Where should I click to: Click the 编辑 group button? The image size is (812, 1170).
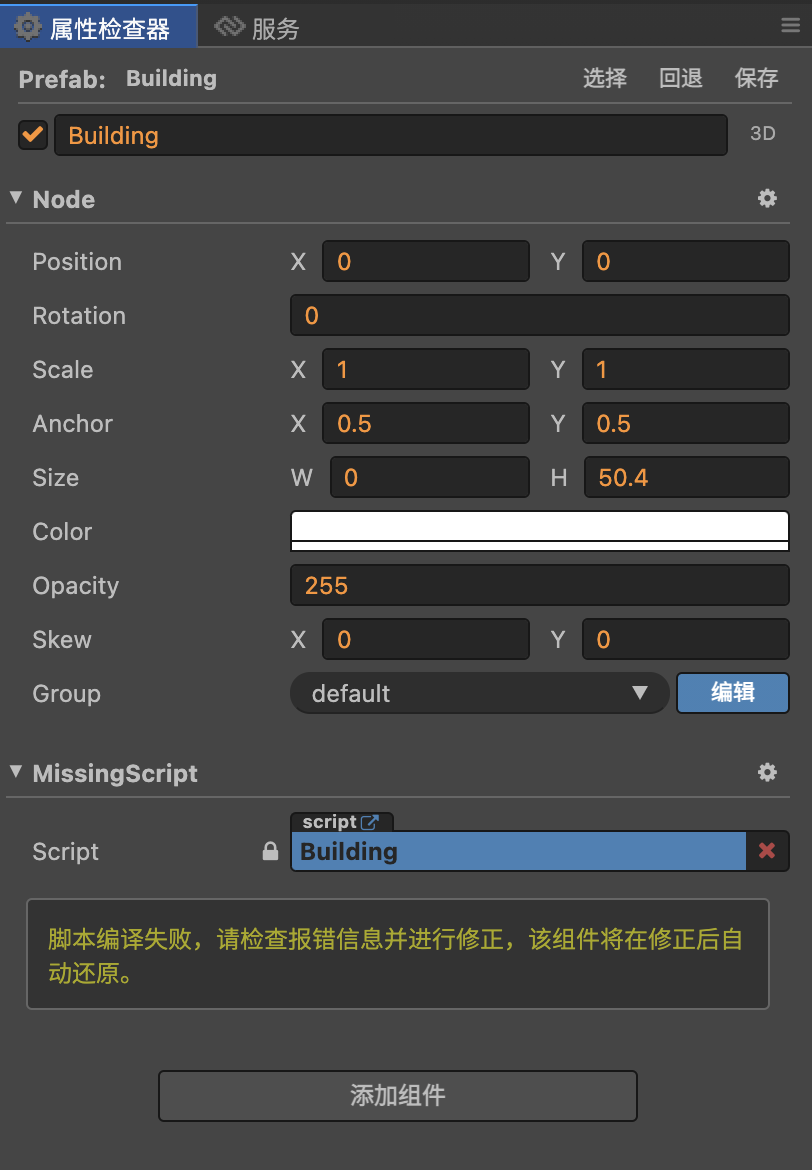pos(732,693)
